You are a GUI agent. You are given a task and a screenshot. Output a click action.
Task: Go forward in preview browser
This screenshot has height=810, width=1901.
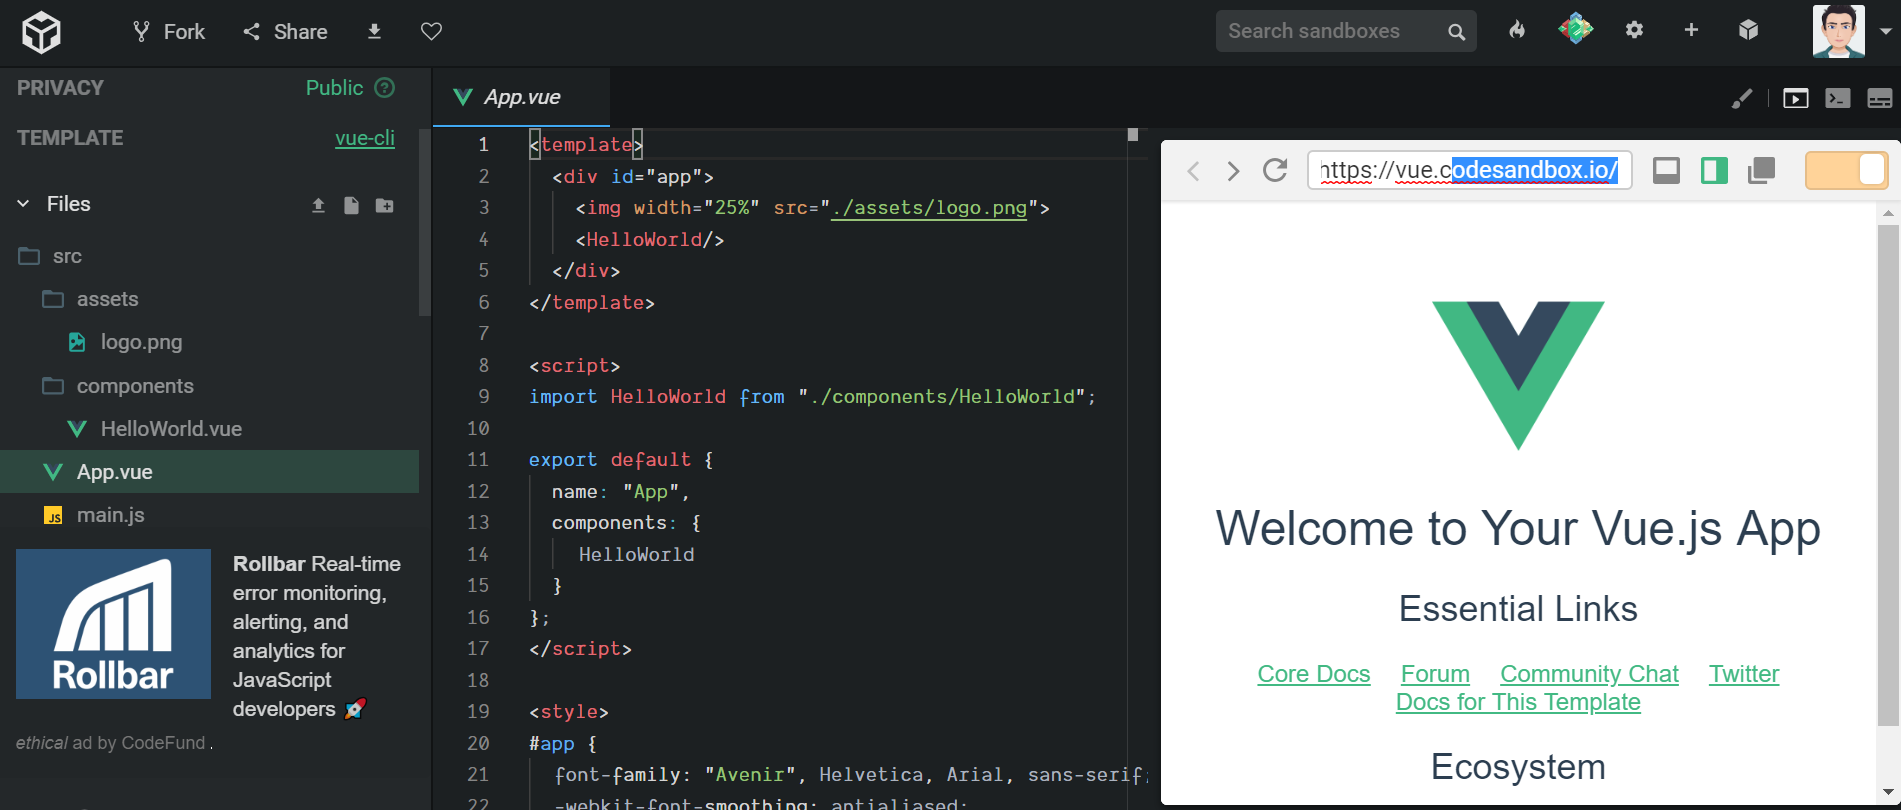pyautogui.click(x=1233, y=171)
